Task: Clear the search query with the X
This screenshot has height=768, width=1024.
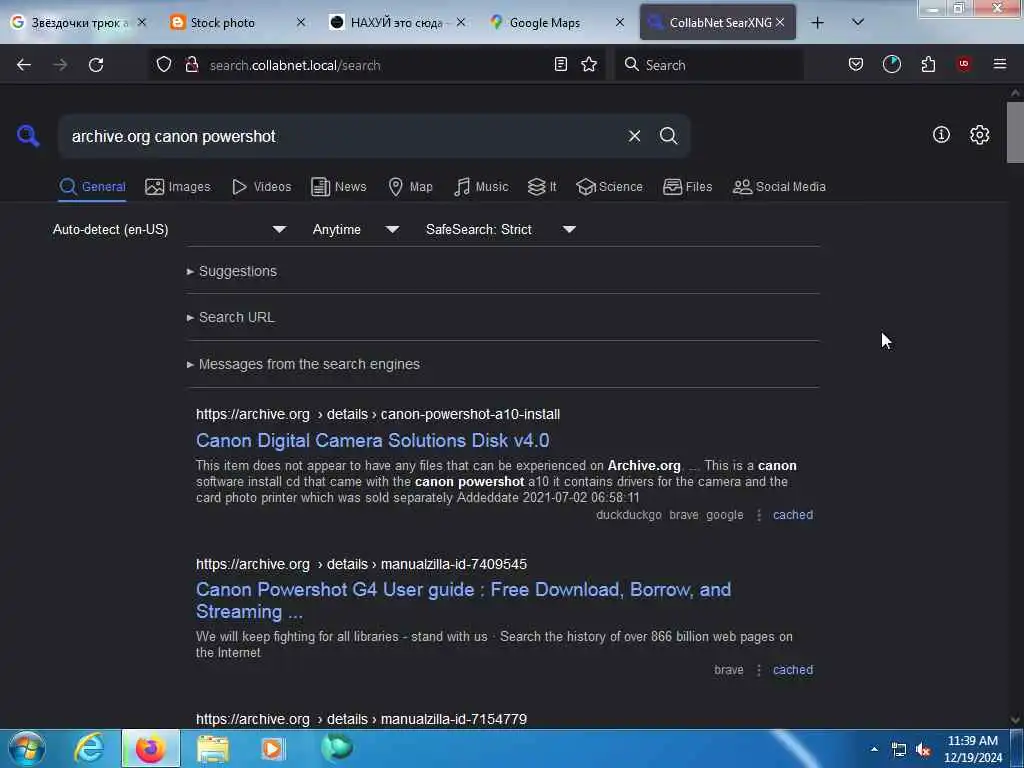Action: point(634,136)
